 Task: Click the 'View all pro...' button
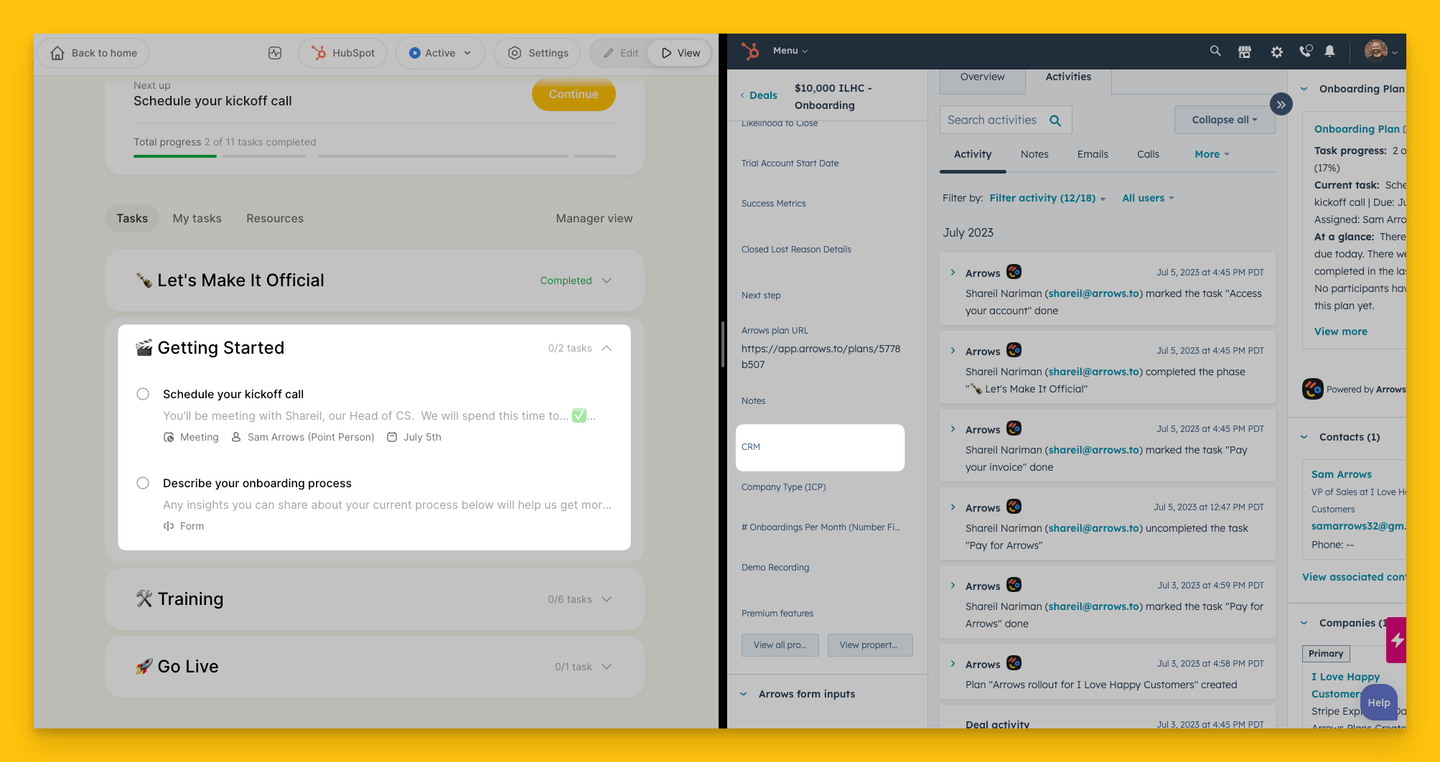pyautogui.click(x=780, y=645)
